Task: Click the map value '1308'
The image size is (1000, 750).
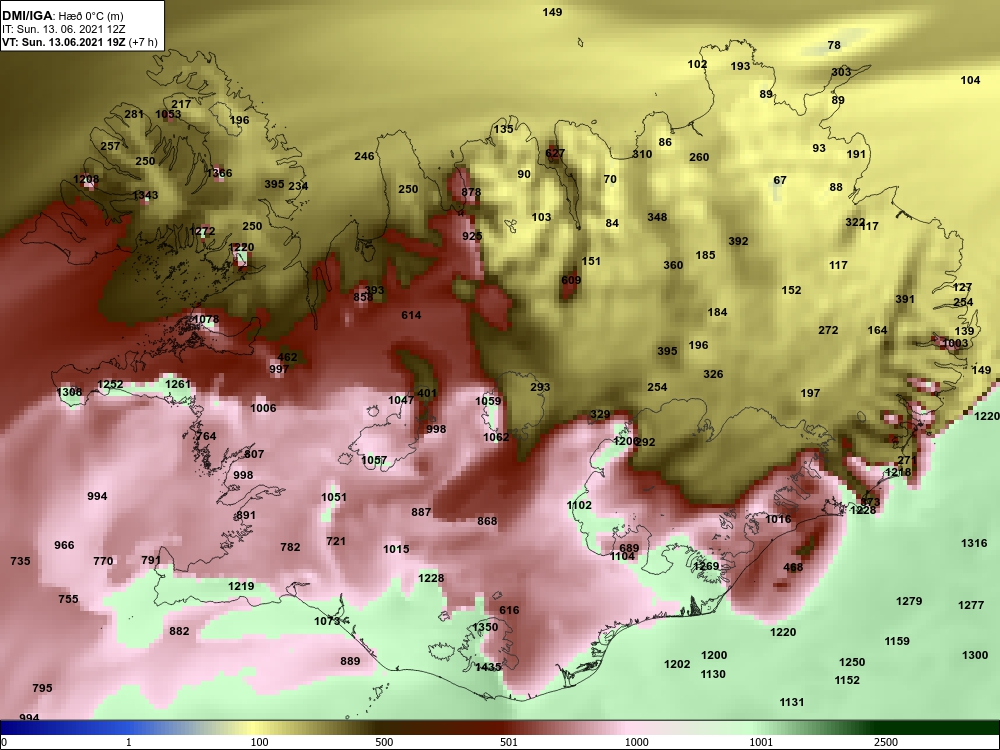Action: [70, 392]
